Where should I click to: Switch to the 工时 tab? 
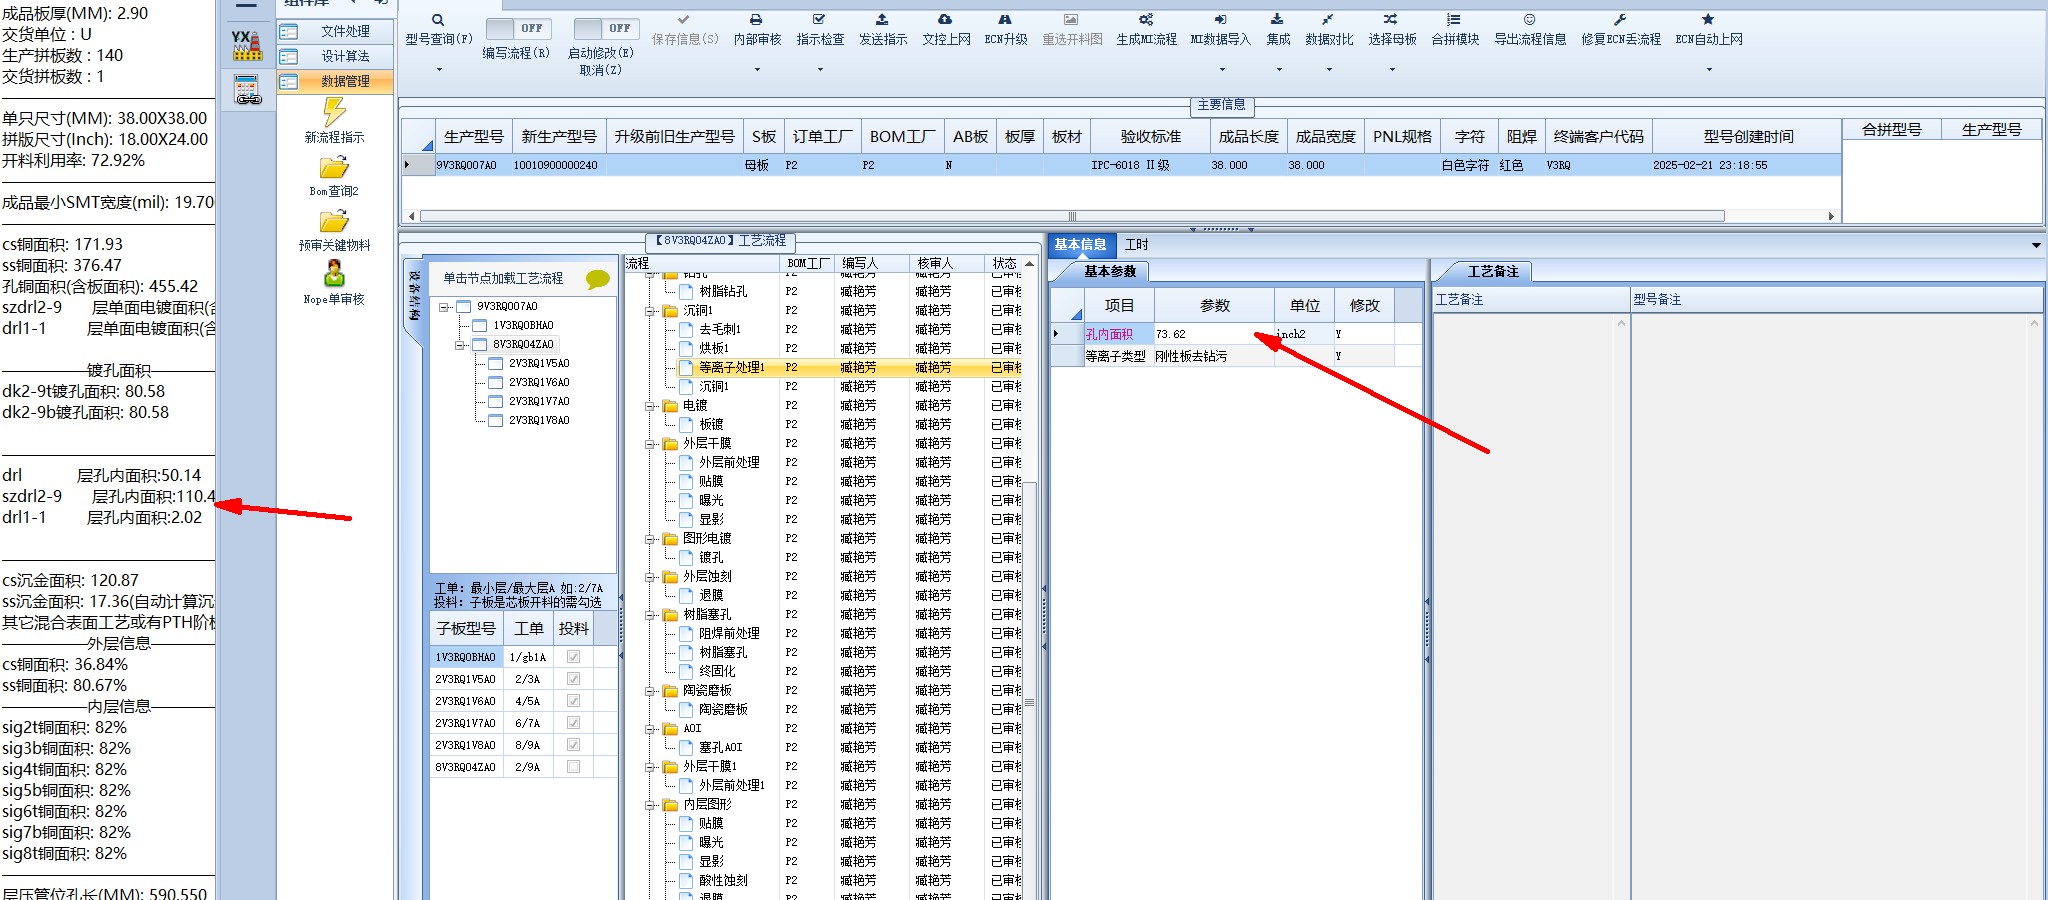click(x=1137, y=245)
